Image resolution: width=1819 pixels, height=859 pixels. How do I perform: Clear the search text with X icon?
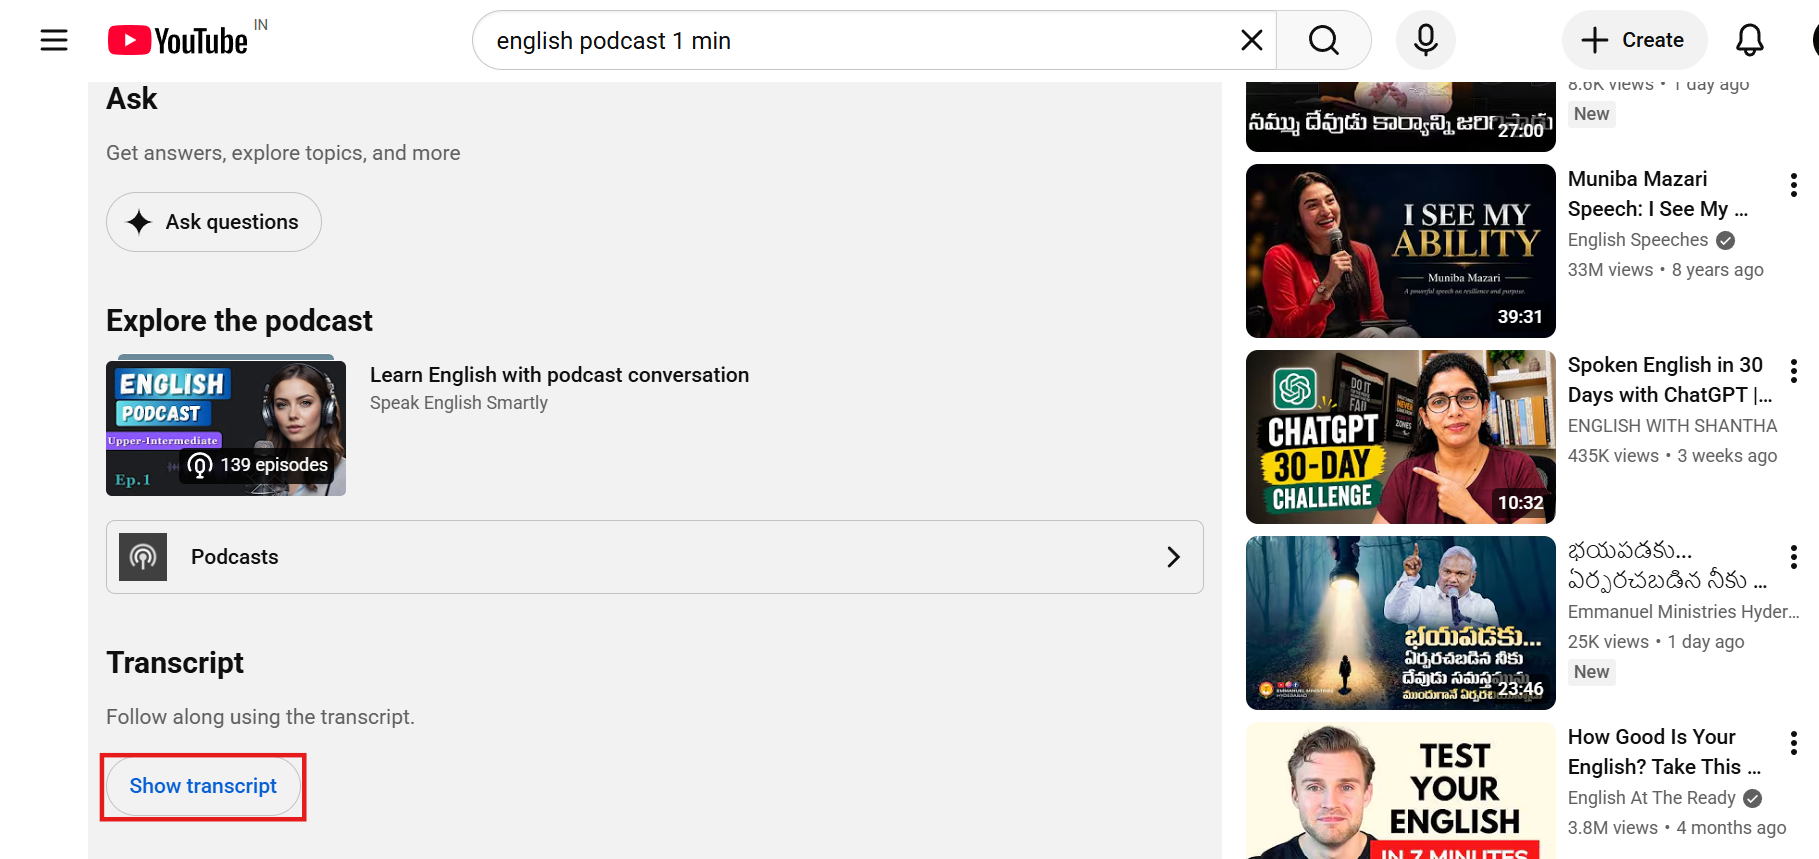tap(1251, 40)
